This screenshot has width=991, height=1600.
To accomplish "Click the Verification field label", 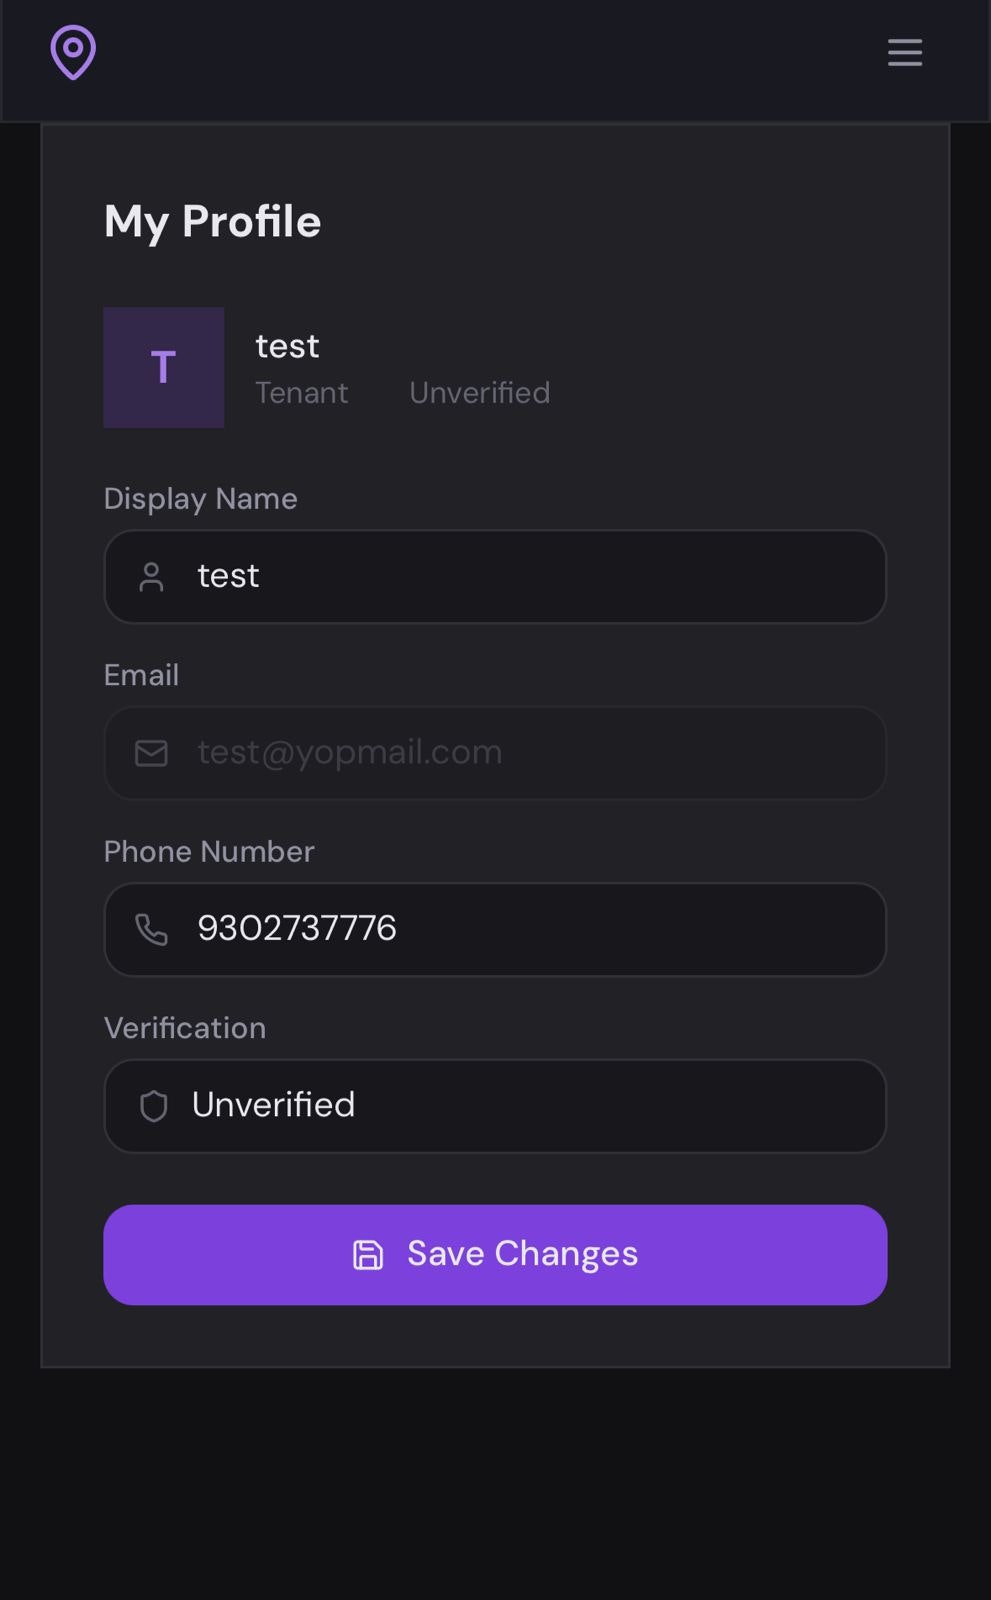I will click(x=184, y=1028).
